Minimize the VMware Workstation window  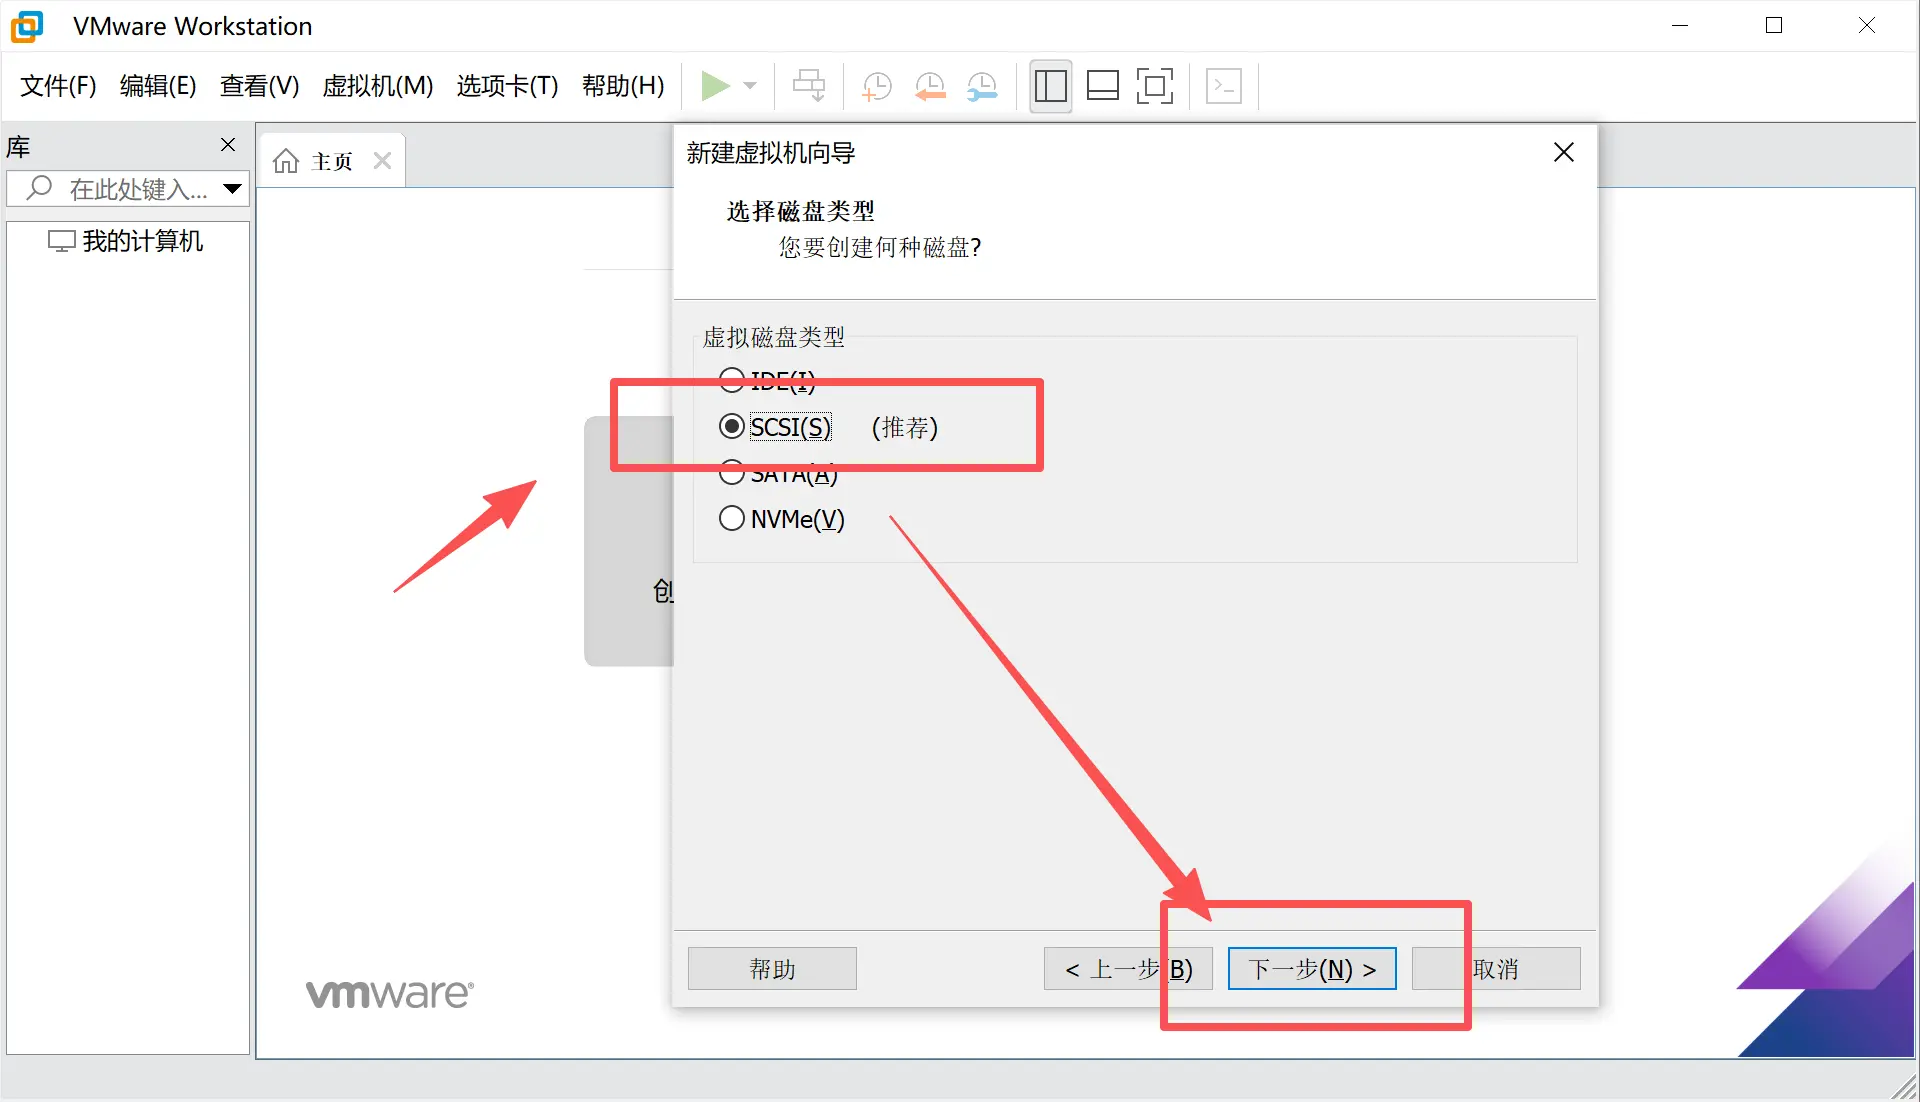(1680, 26)
